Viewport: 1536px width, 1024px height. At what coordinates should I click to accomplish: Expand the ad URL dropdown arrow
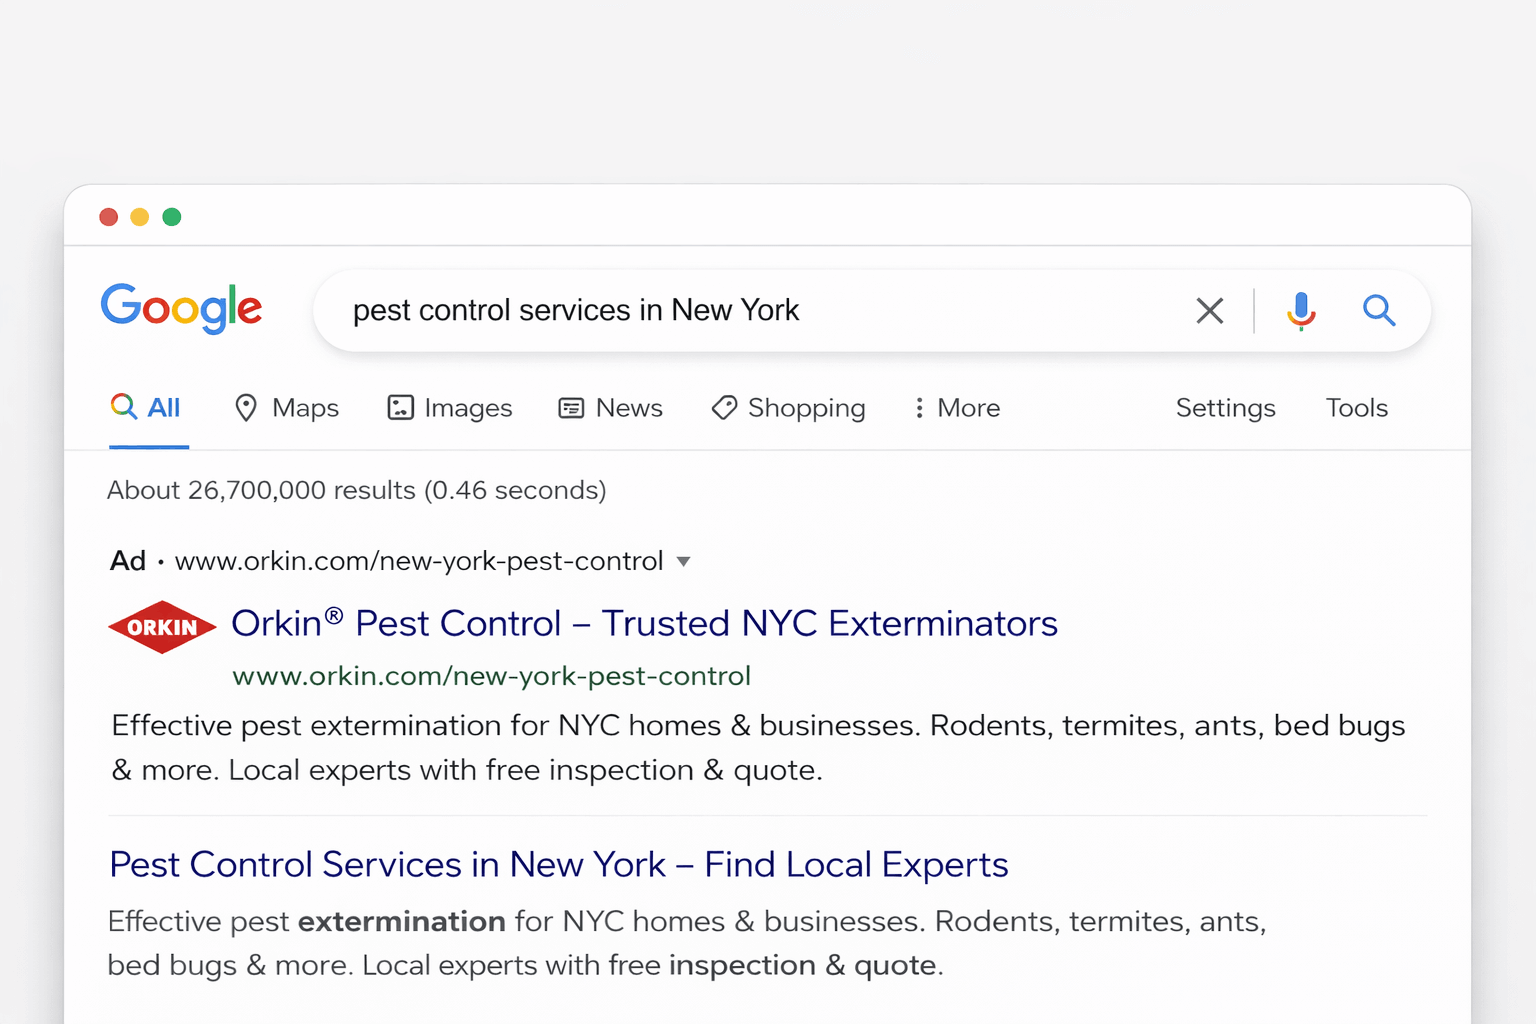pyautogui.click(x=684, y=562)
